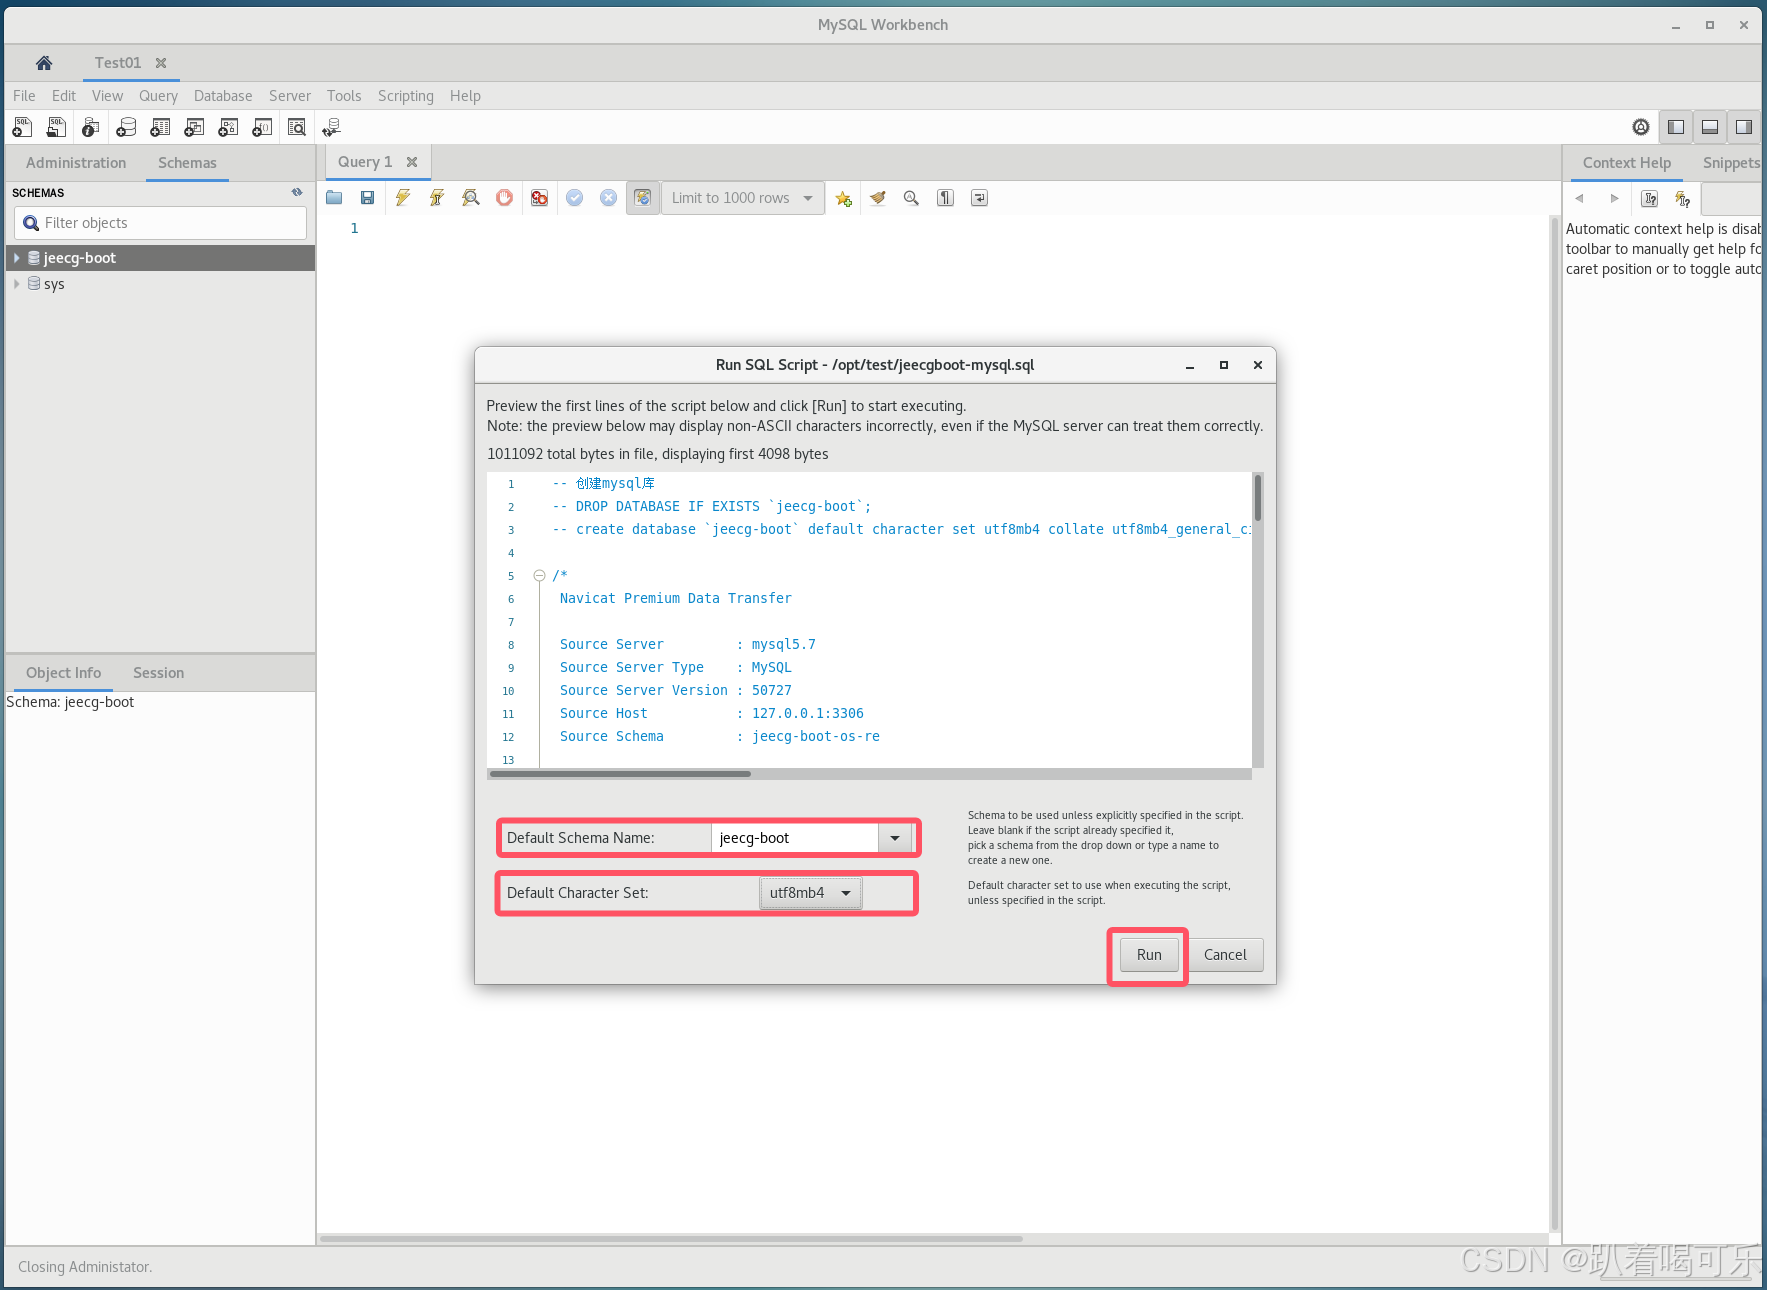Run EXPLAIN on the current statement
The width and height of the screenshot is (1767, 1290).
pyautogui.click(x=471, y=198)
